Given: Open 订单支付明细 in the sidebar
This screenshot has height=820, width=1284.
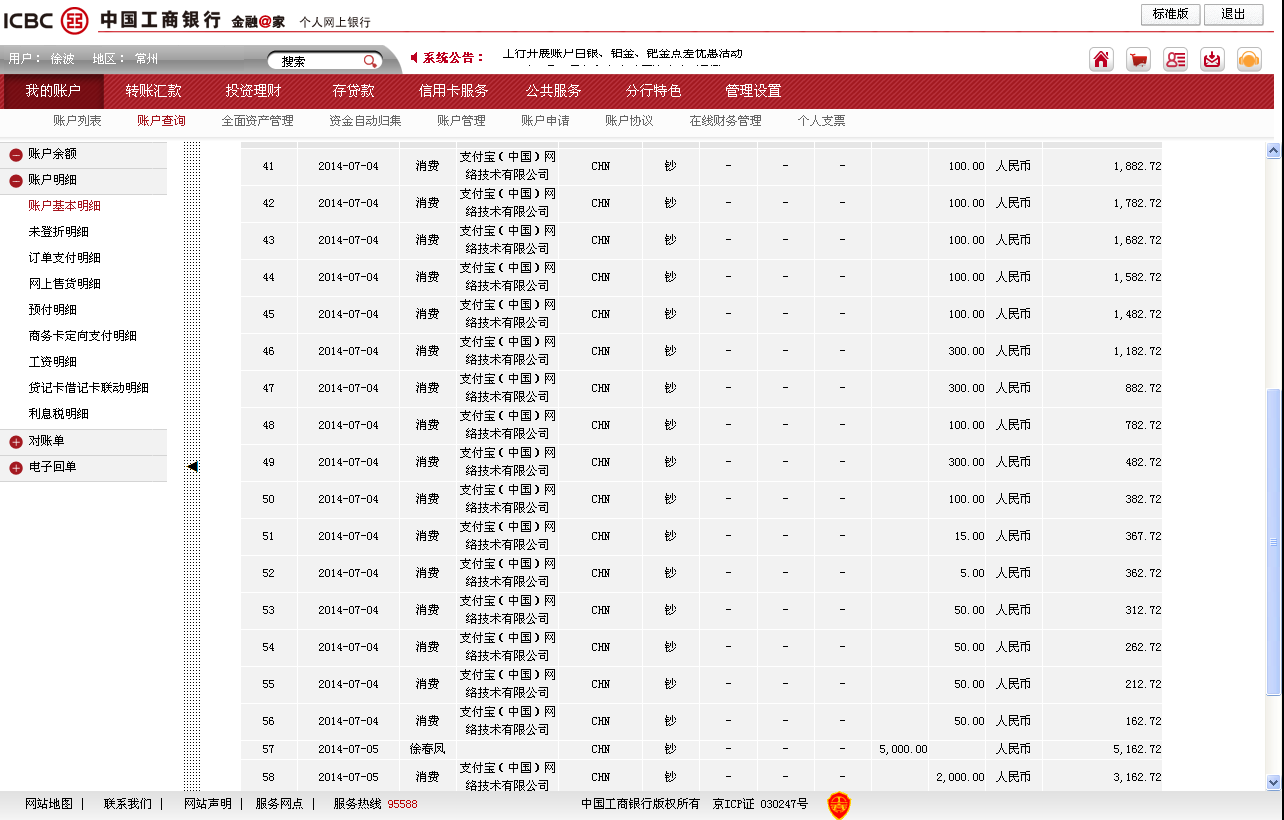Looking at the screenshot, I should [x=64, y=258].
